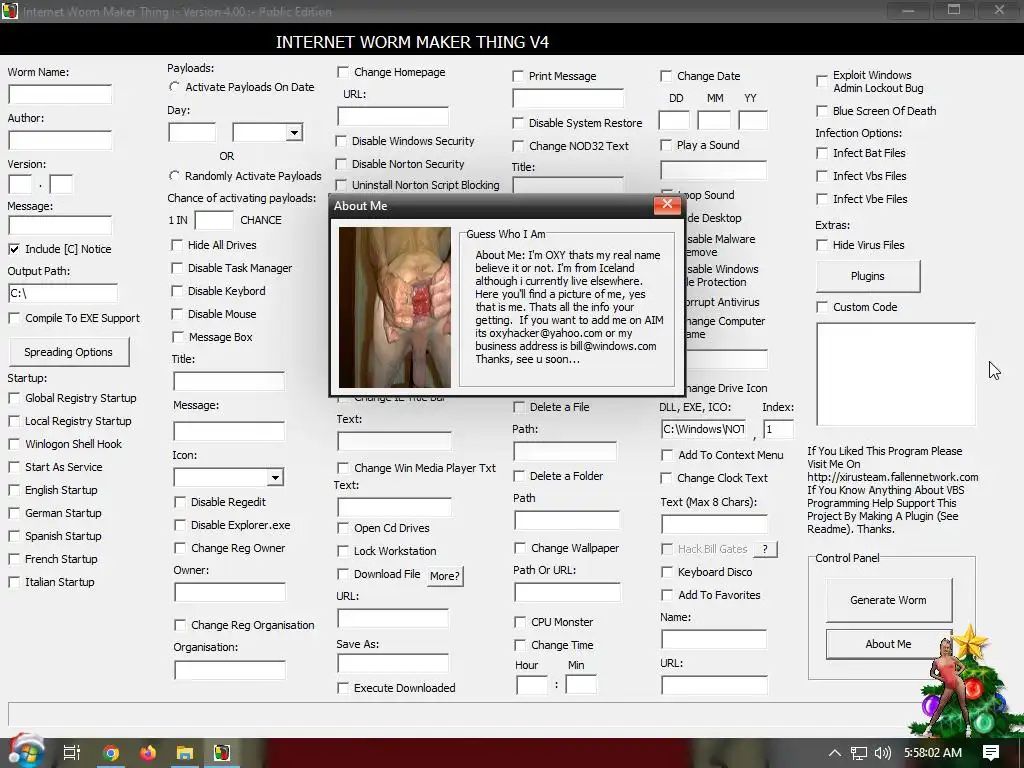1024x768 pixels.
Task: Open Spreading Options
Action: (69, 352)
